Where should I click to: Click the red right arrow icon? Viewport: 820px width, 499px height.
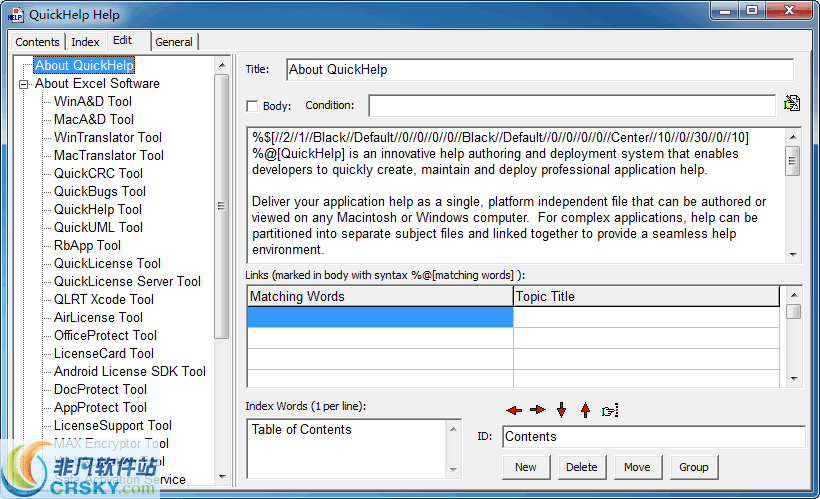[x=538, y=410]
